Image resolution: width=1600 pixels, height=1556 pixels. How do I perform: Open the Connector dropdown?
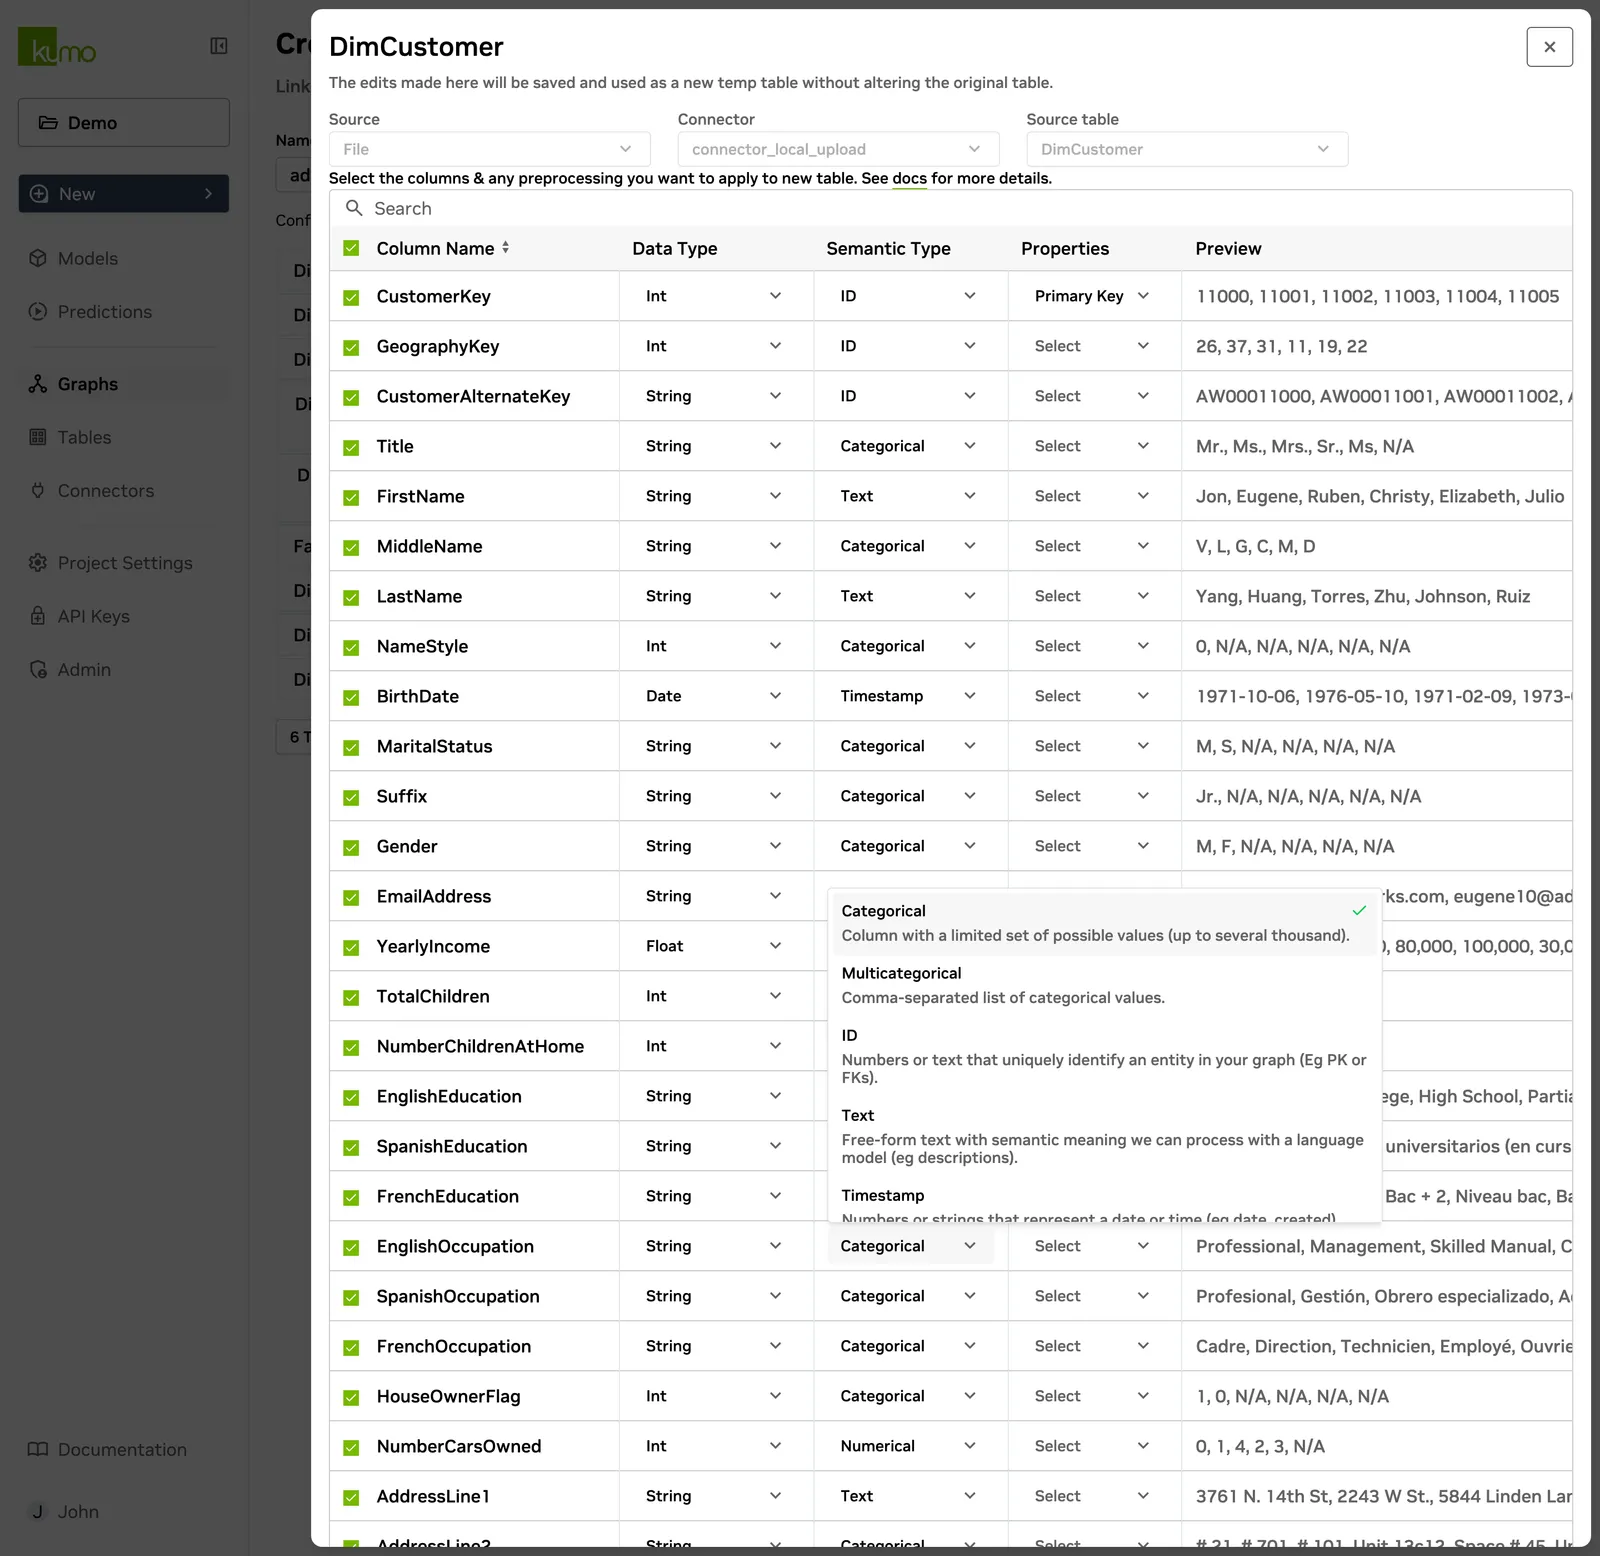click(838, 149)
